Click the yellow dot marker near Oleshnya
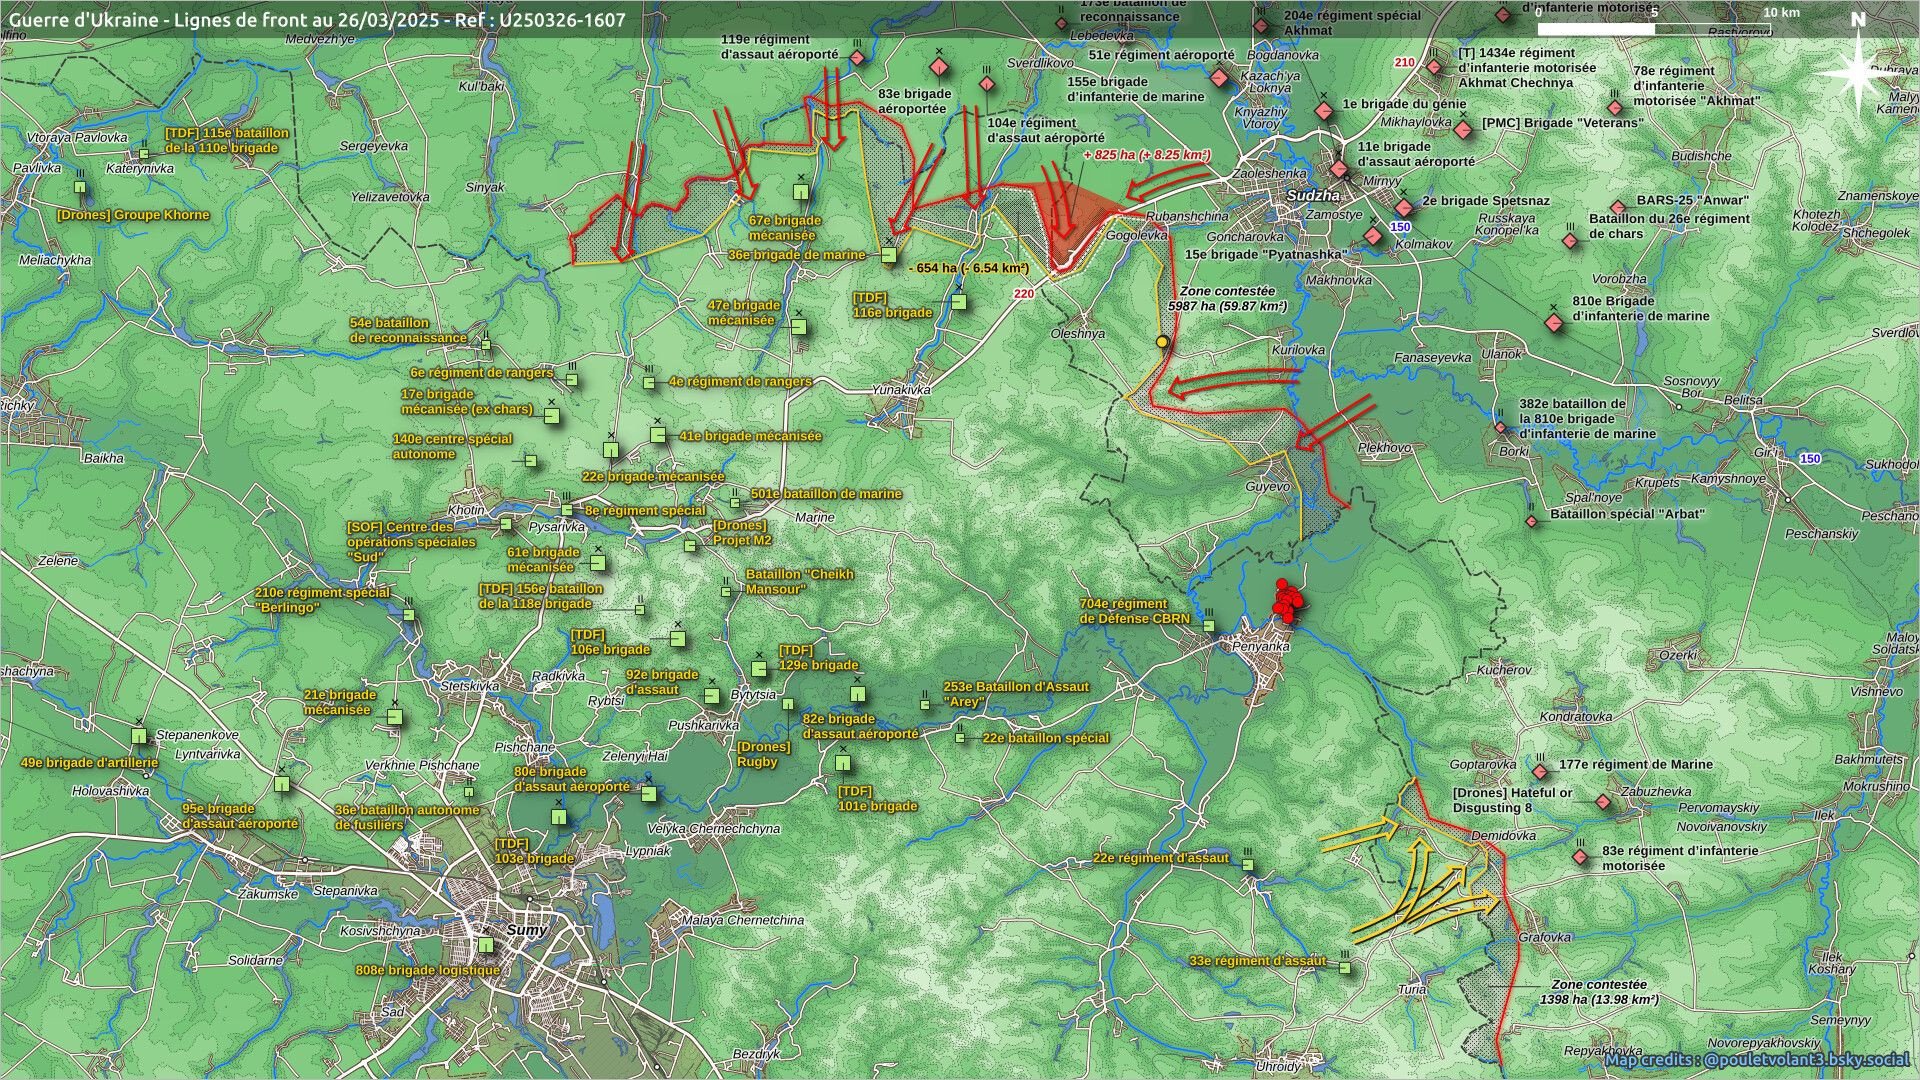 pos(1162,342)
